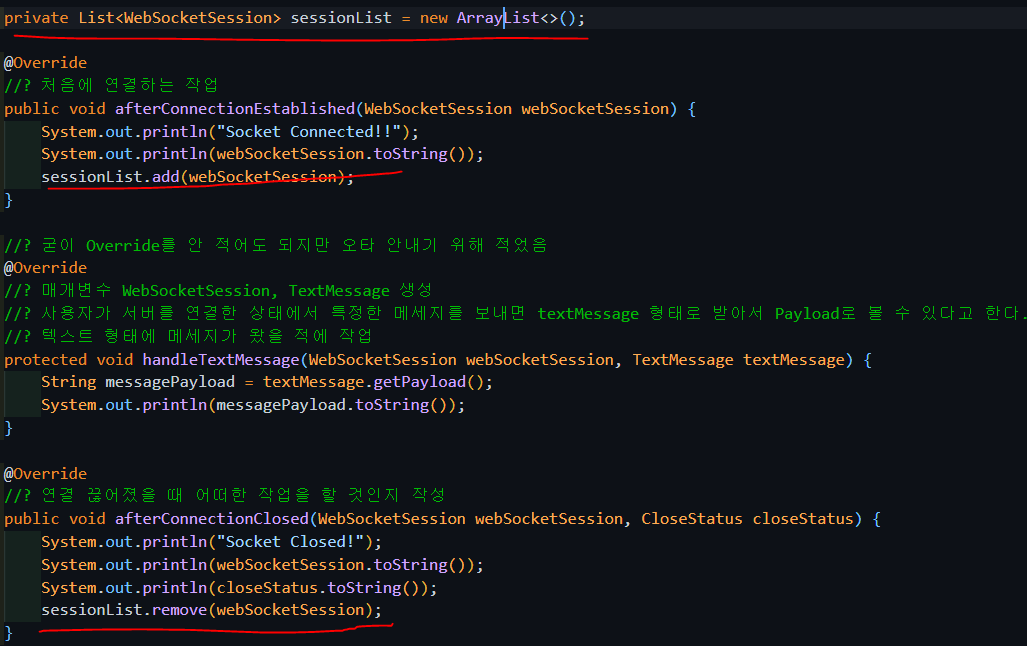This screenshot has width=1027, height=646.
Task: Click the comment '처음에 연결하는 작업'
Action: 111,85
